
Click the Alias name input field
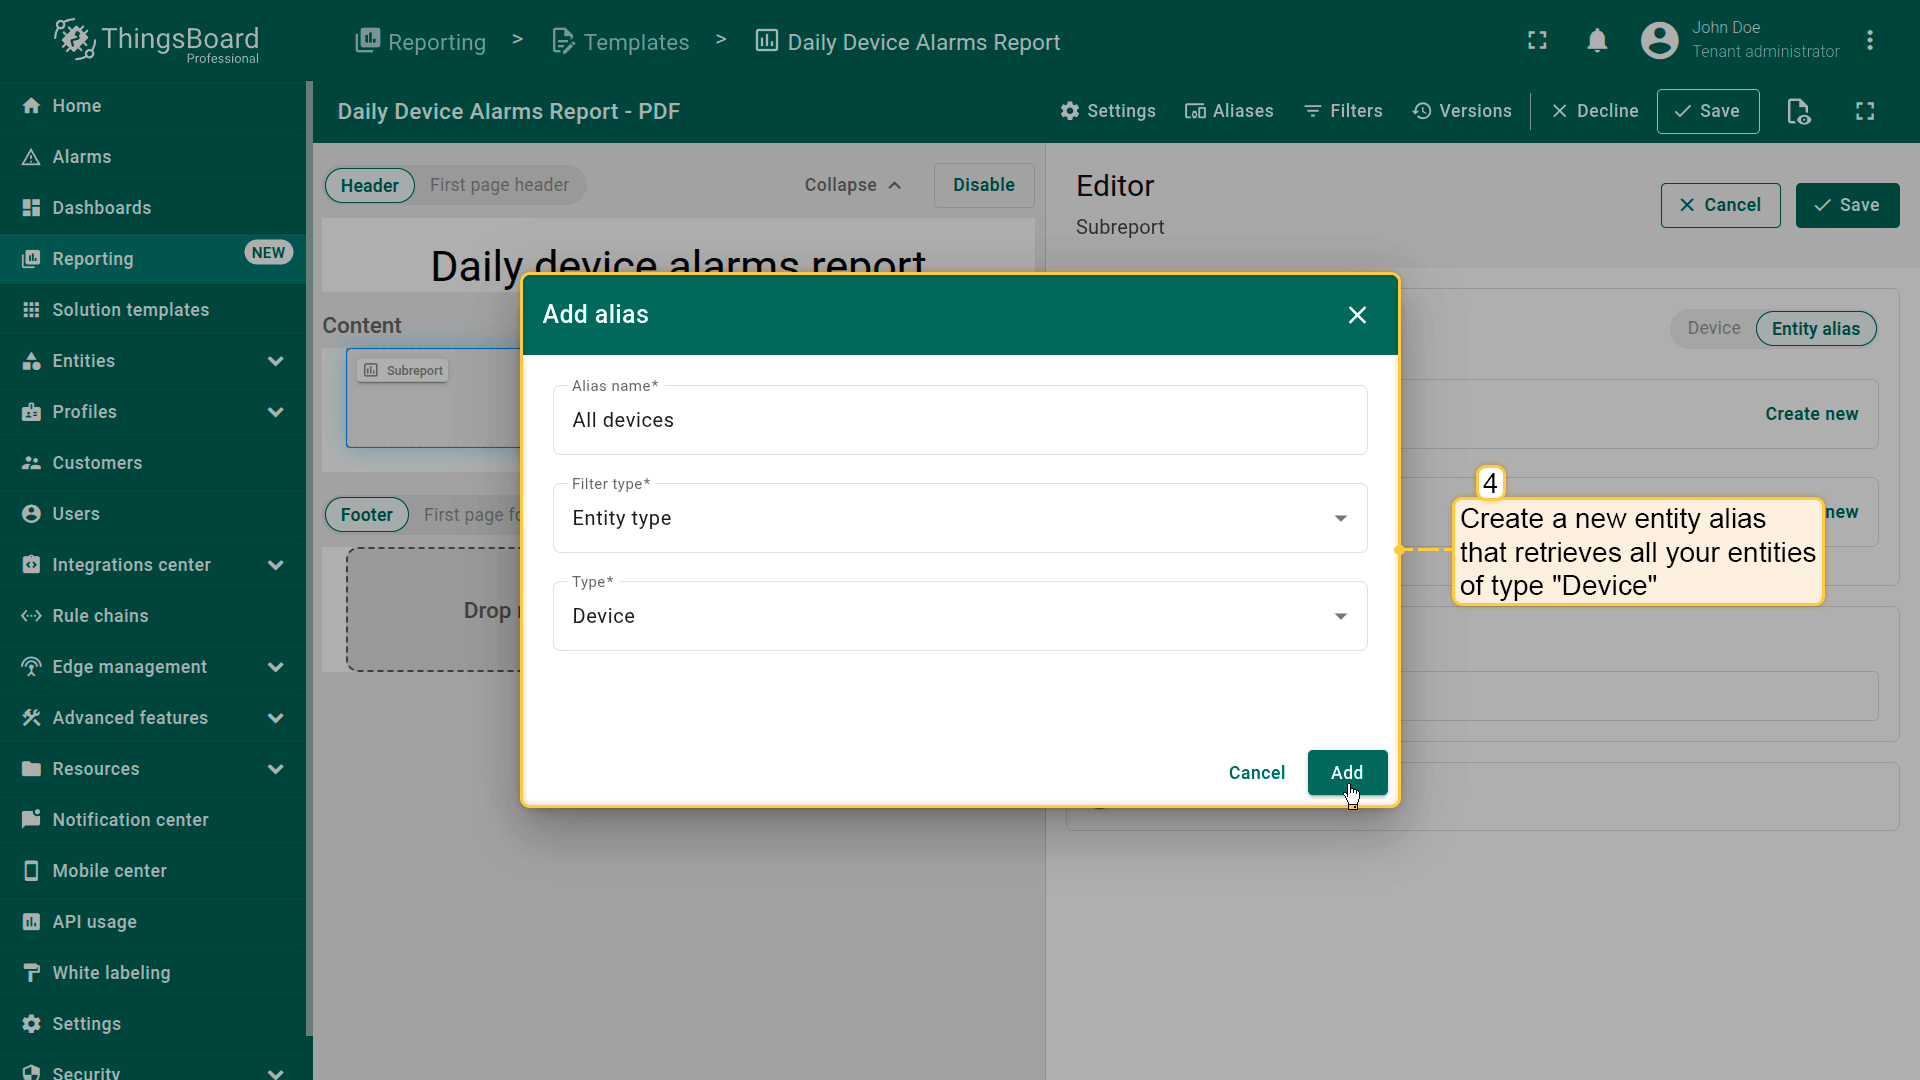coord(959,421)
